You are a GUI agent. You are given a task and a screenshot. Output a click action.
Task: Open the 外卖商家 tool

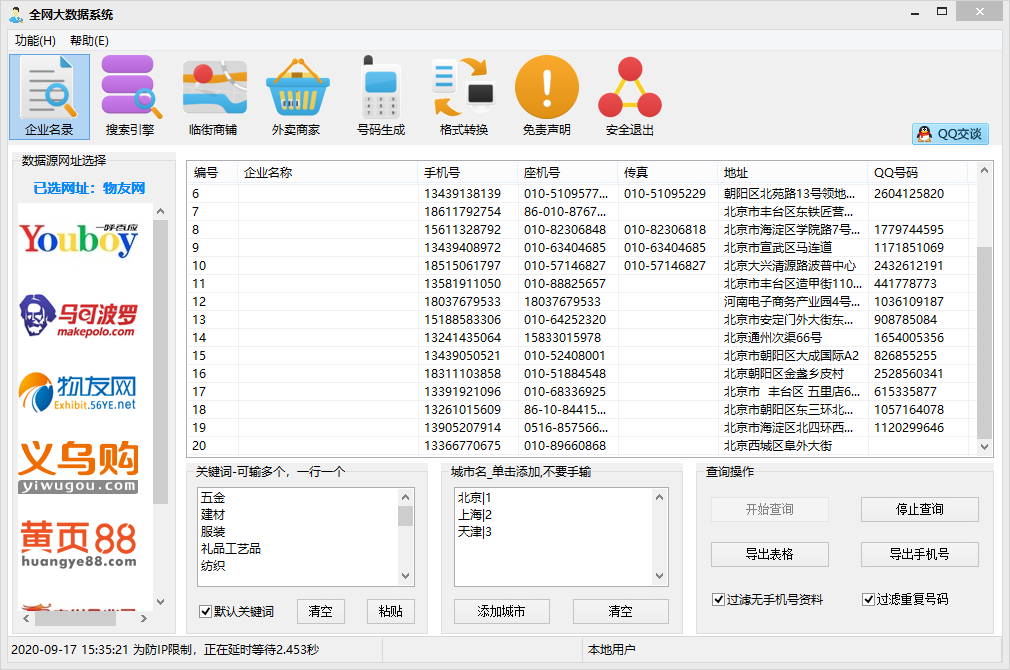point(297,95)
